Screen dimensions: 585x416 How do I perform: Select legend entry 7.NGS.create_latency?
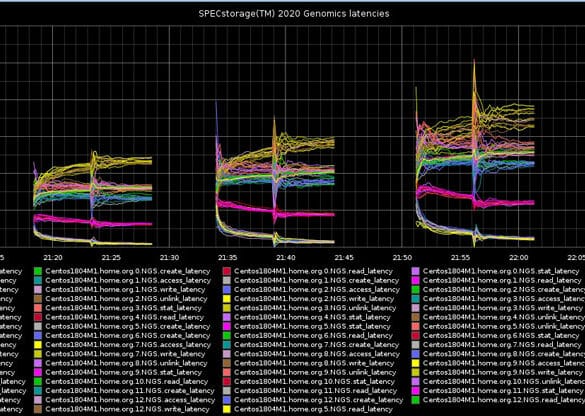click(316, 345)
